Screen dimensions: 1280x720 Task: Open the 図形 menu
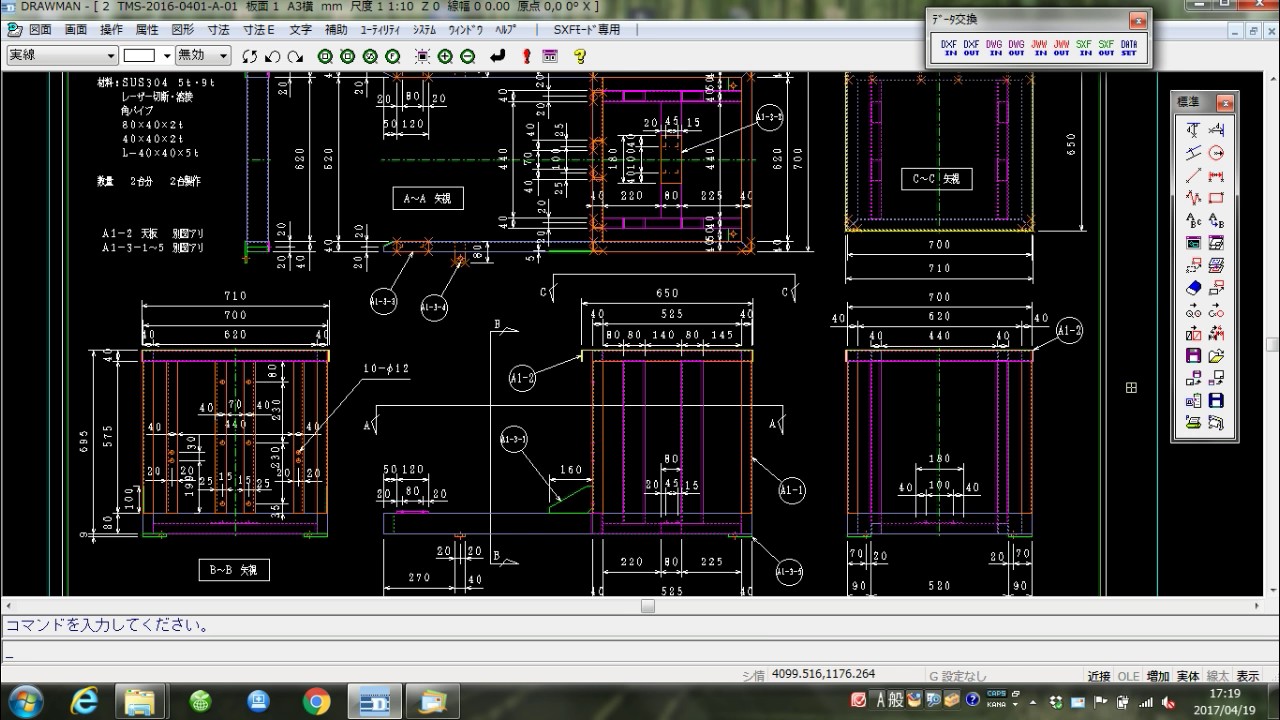point(183,30)
